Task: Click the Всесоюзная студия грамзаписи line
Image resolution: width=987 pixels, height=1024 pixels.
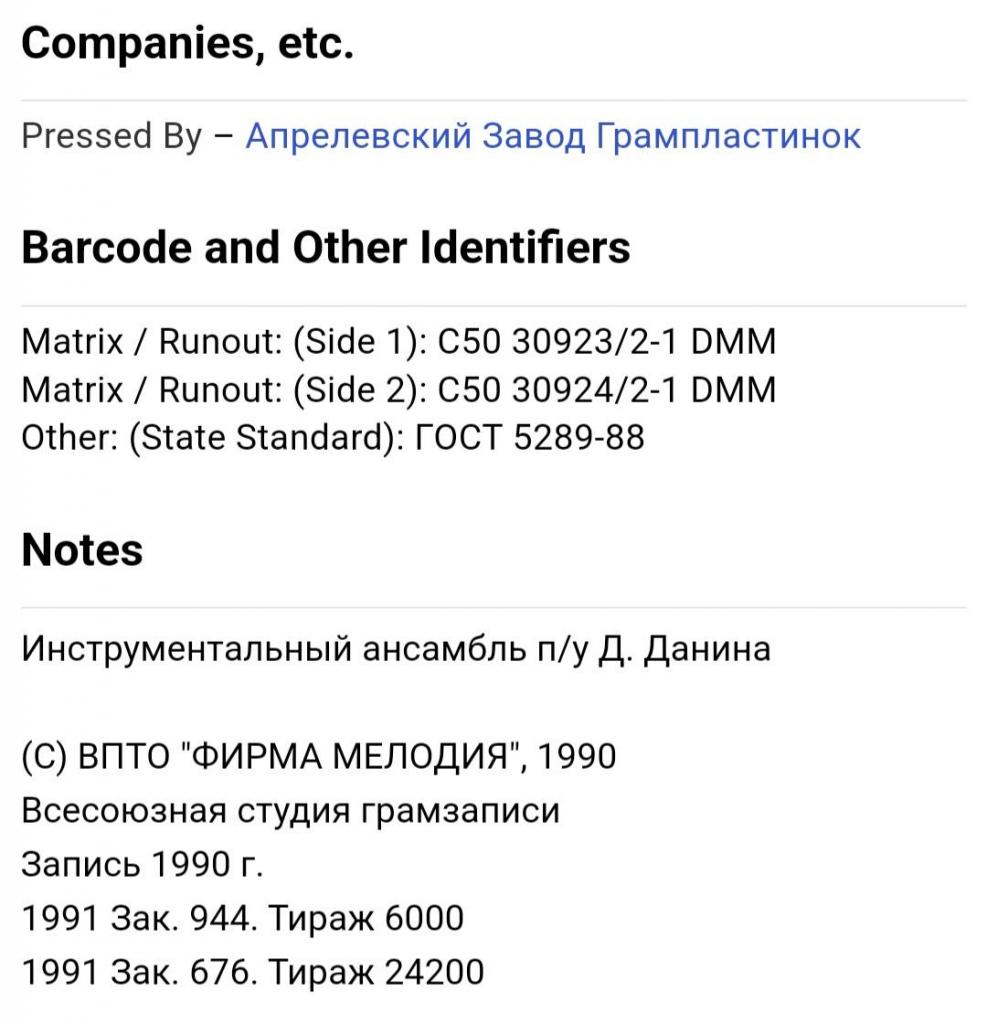Action: point(291,811)
